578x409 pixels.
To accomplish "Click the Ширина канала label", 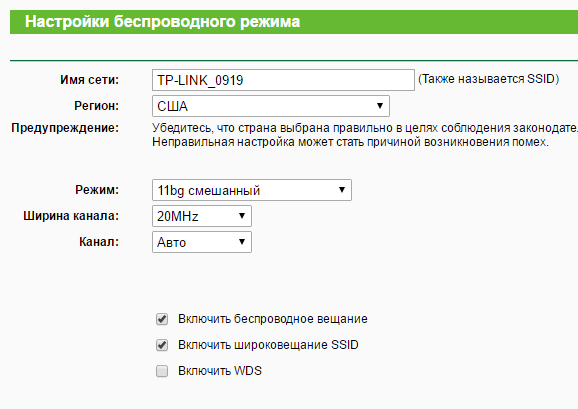I will (x=71, y=216).
